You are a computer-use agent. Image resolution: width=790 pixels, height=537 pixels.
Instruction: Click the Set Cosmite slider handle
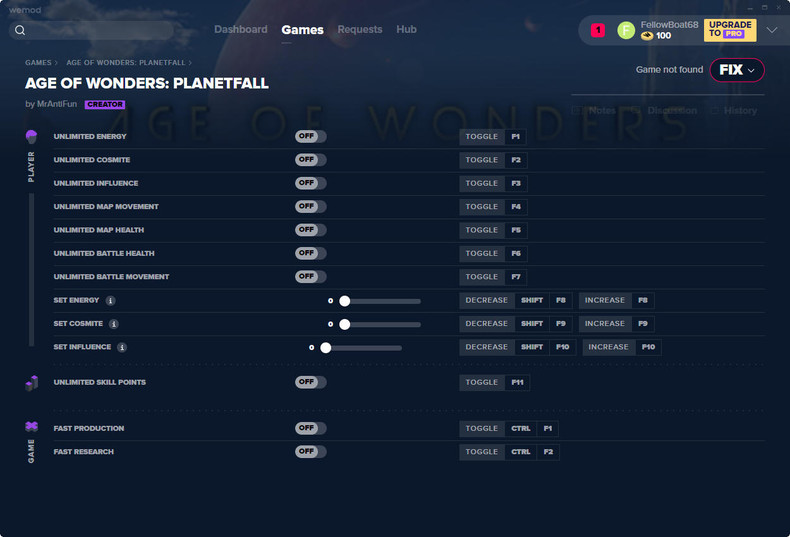[345, 324]
